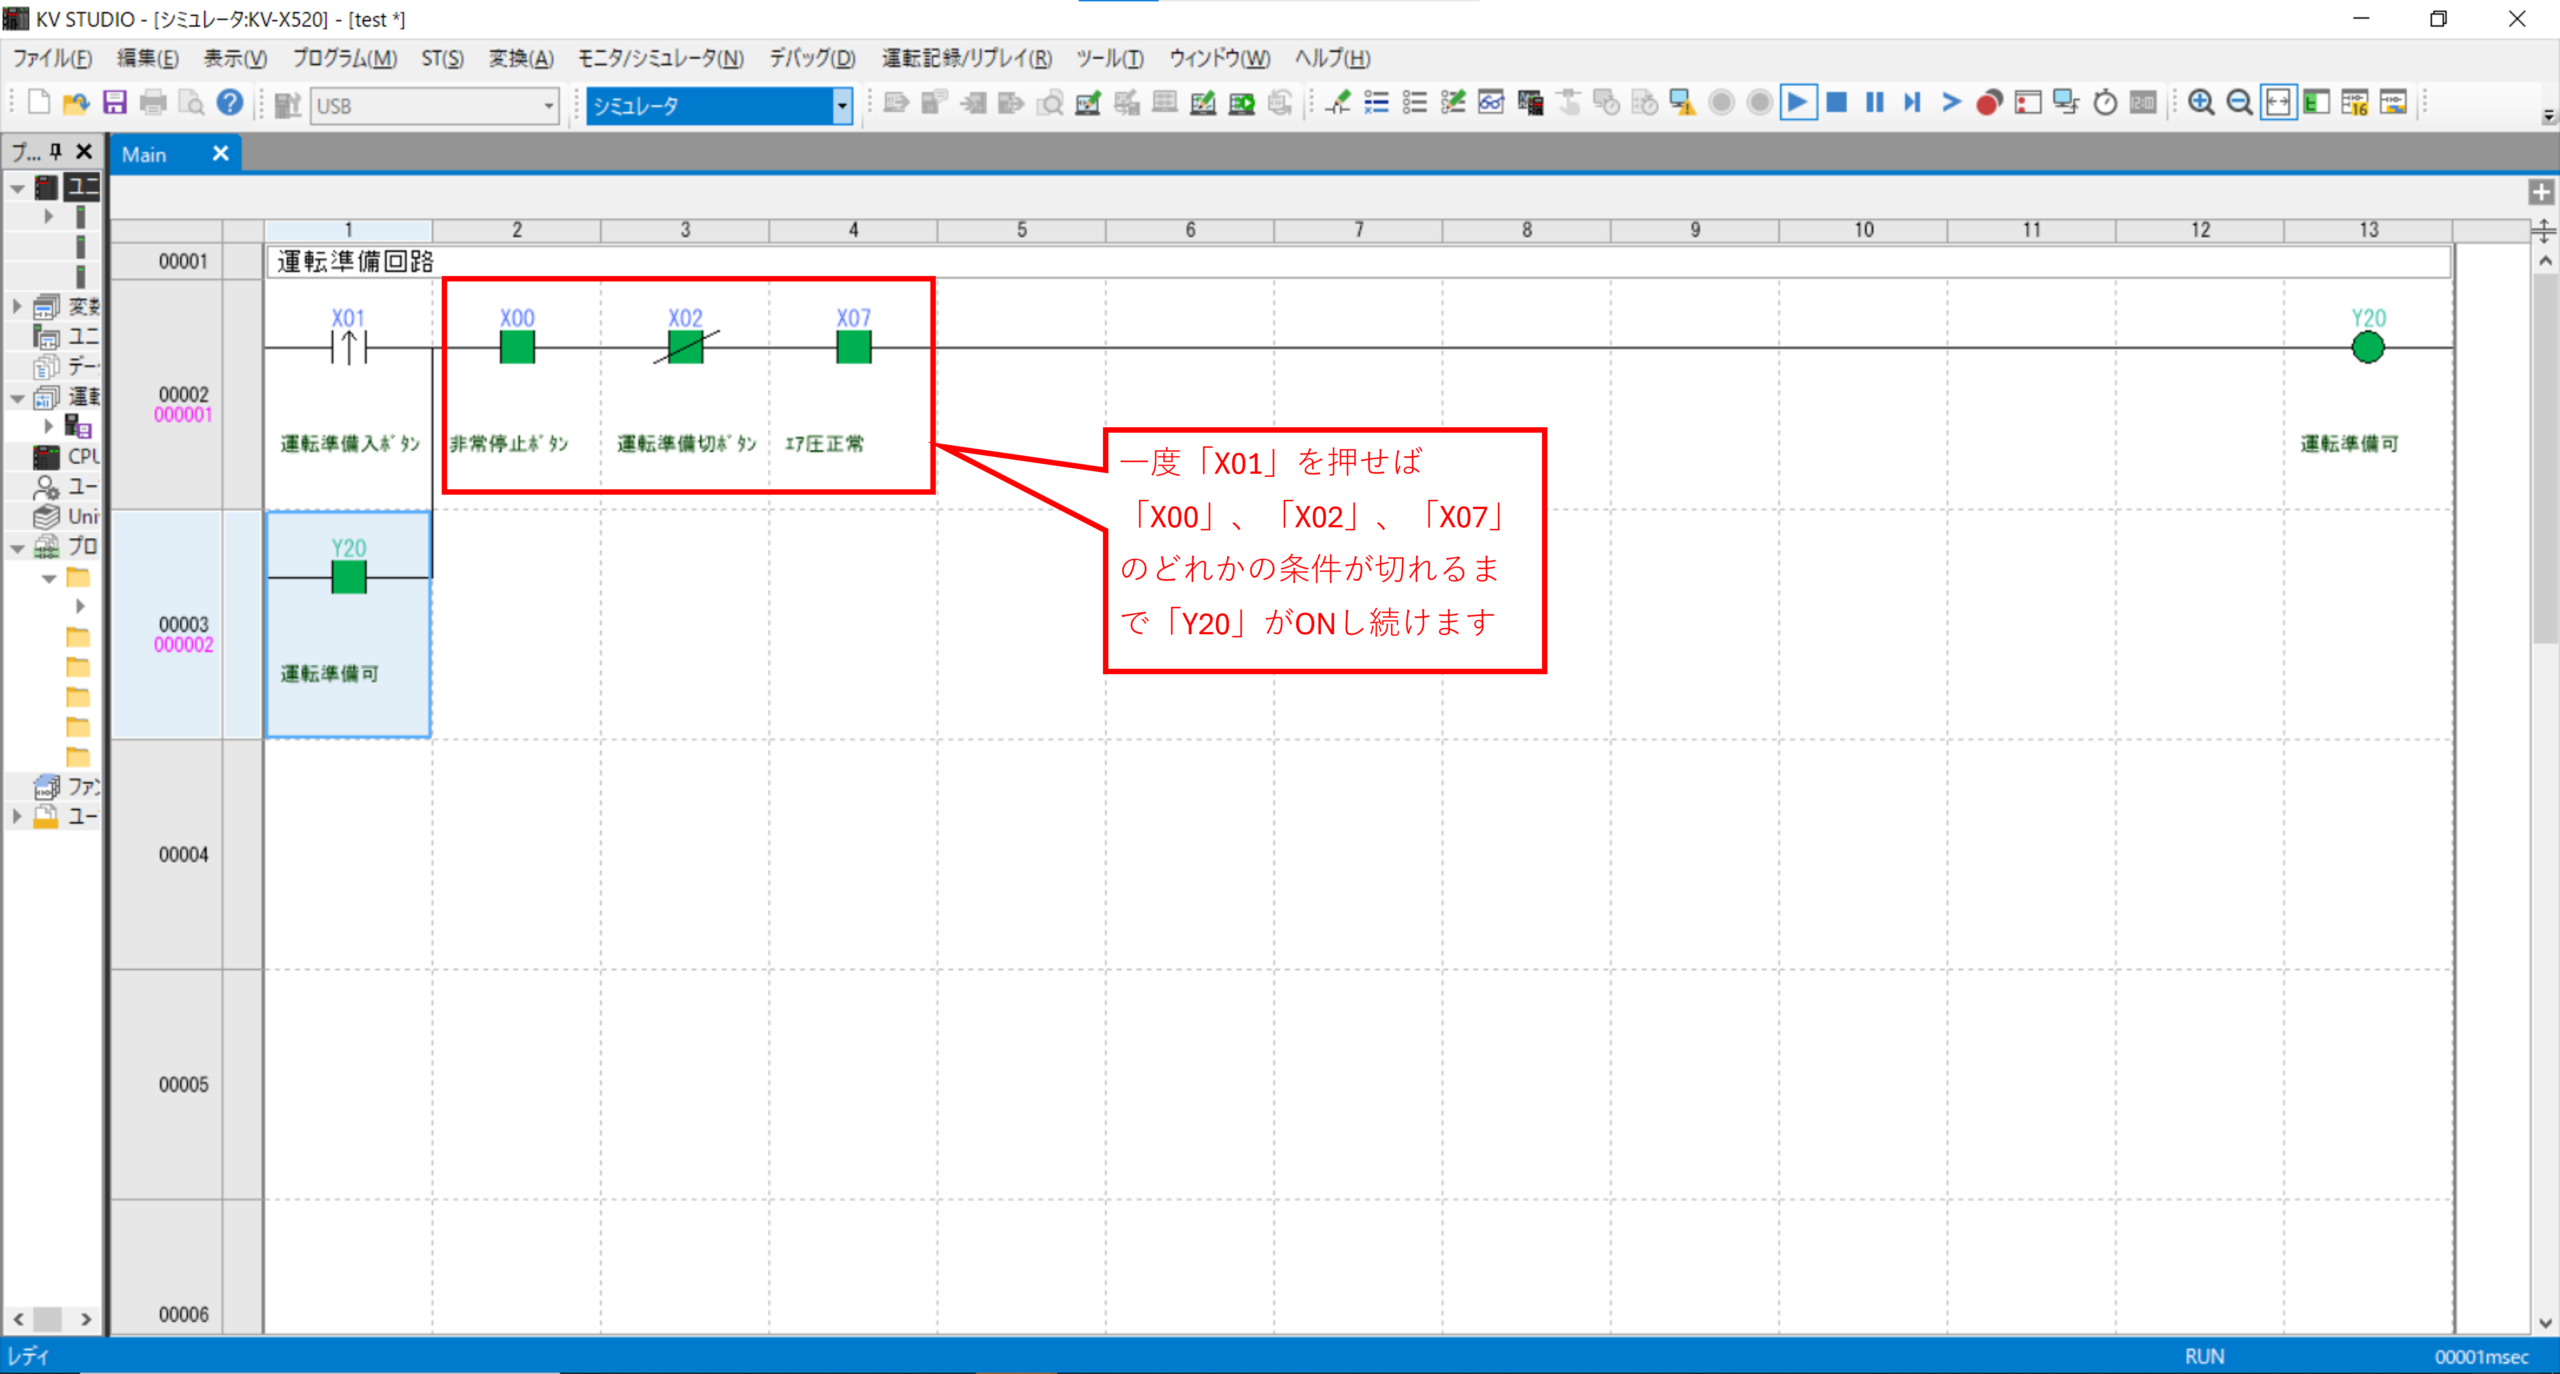Toggle the X00 emergency stop contact

click(x=517, y=348)
